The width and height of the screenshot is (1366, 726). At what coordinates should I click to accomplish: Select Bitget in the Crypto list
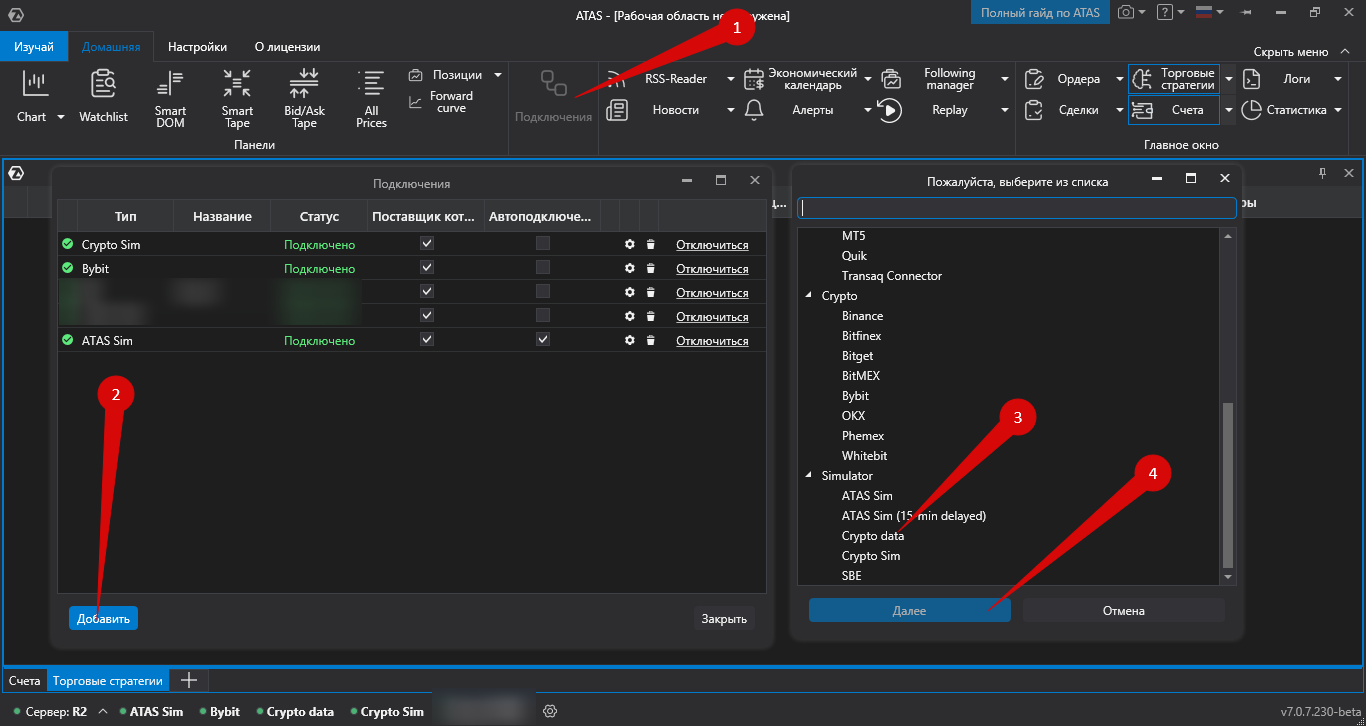point(858,356)
